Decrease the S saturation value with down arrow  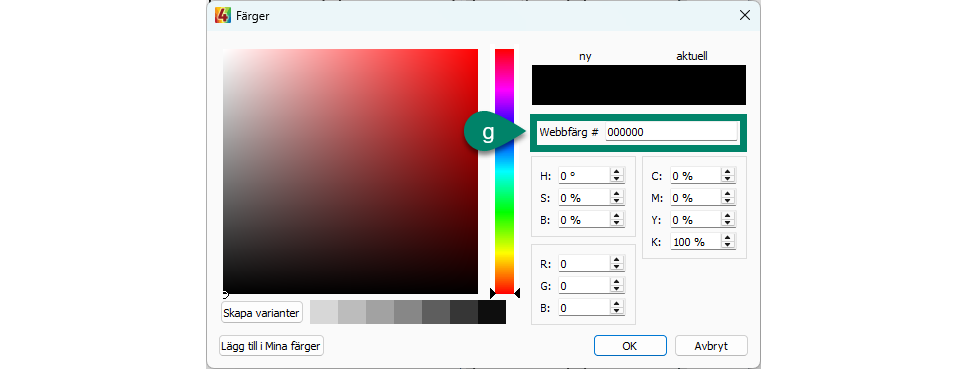pyautogui.click(x=617, y=201)
